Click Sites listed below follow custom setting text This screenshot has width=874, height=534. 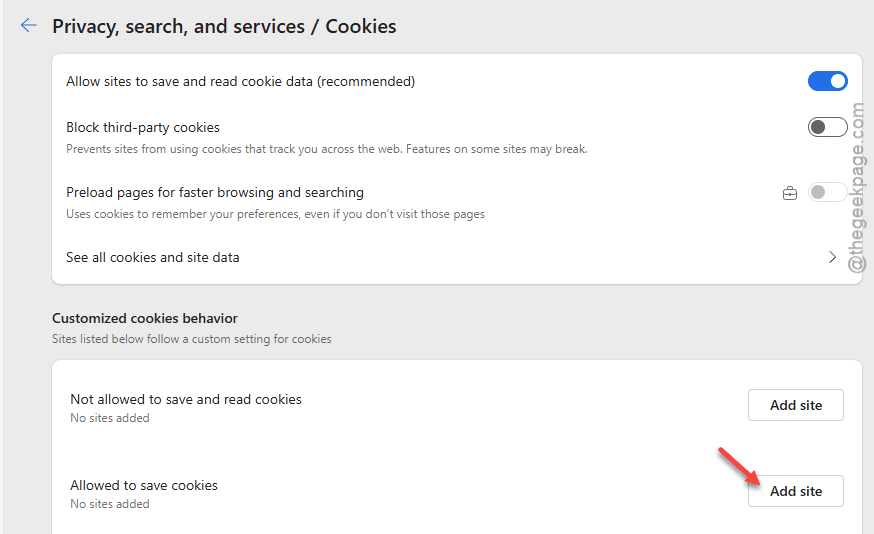[192, 339]
